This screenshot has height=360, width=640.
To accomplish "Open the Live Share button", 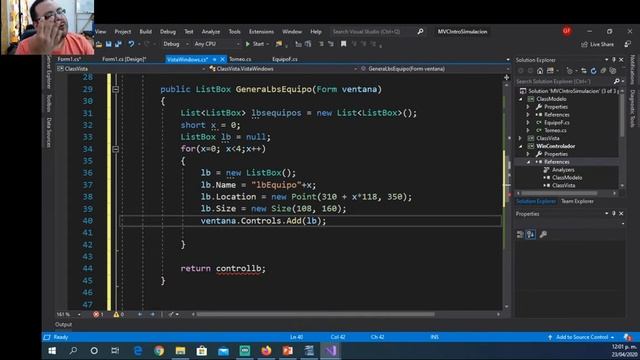I will coord(598,44).
